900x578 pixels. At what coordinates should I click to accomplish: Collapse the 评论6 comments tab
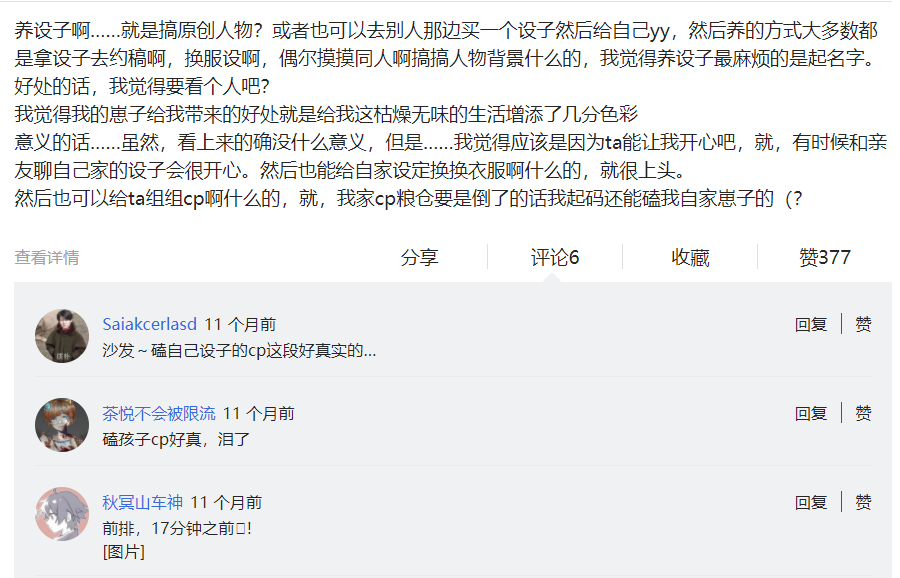554,257
